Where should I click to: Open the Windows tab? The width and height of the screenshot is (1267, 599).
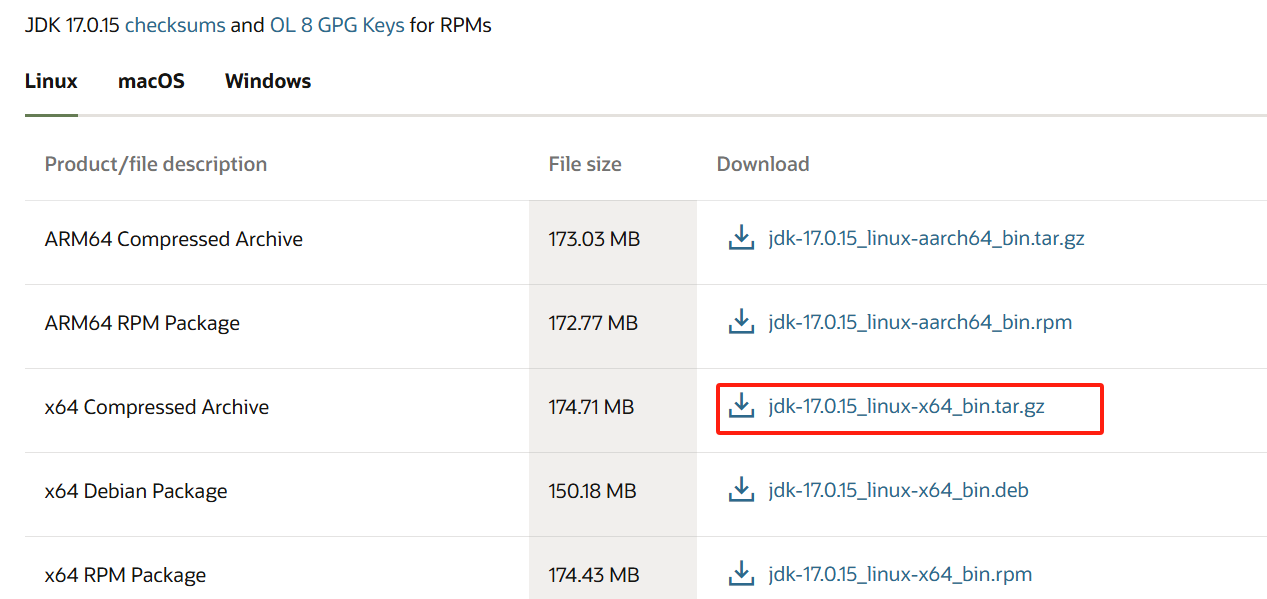click(268, 81)
